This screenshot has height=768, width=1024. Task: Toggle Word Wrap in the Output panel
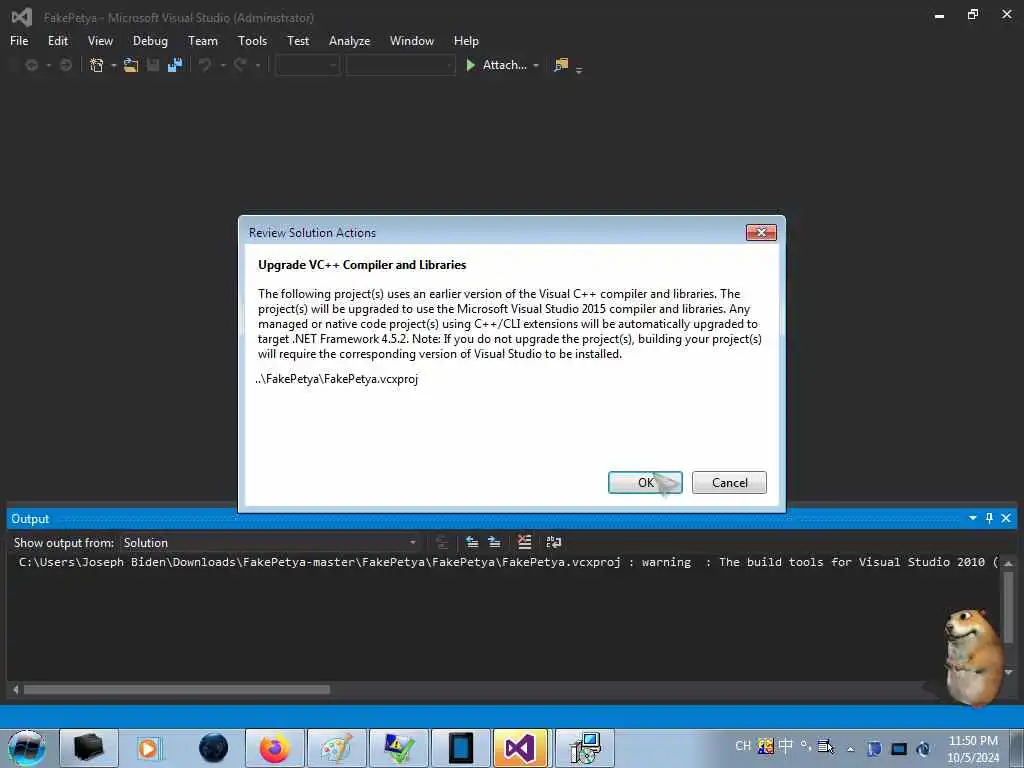tap(554, 542)
